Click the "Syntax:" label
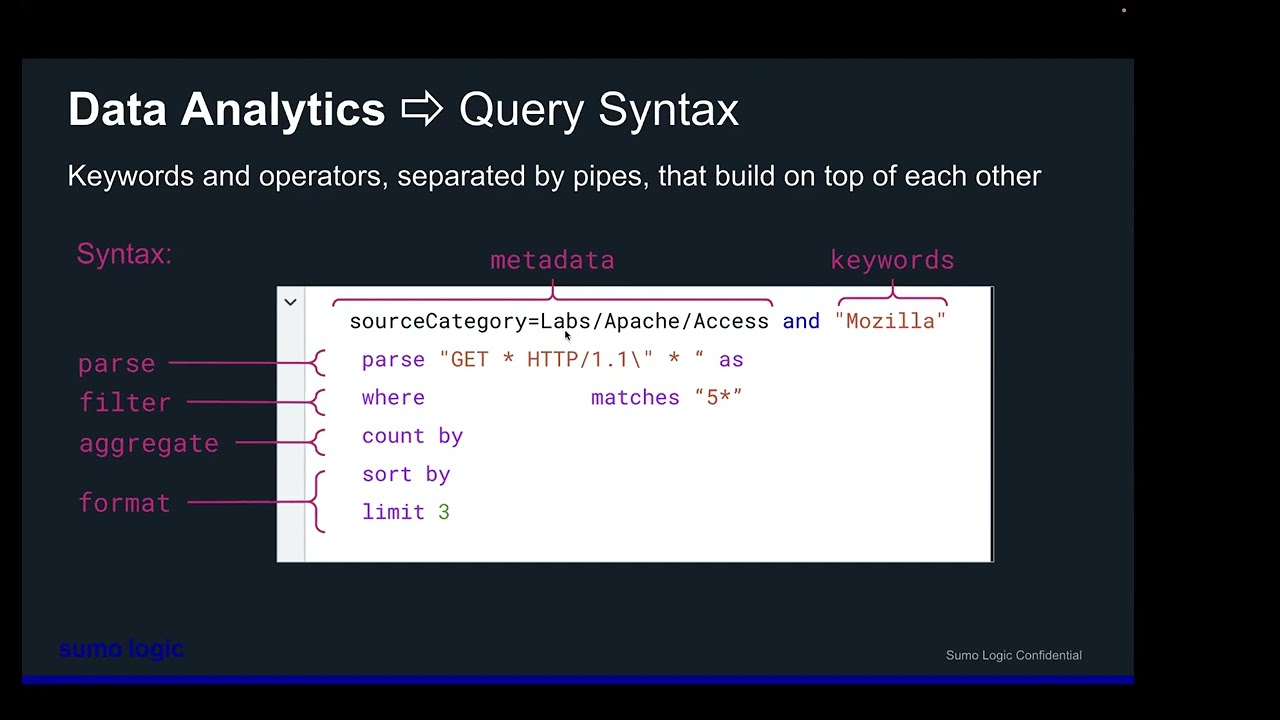 [x=124, y=254]
